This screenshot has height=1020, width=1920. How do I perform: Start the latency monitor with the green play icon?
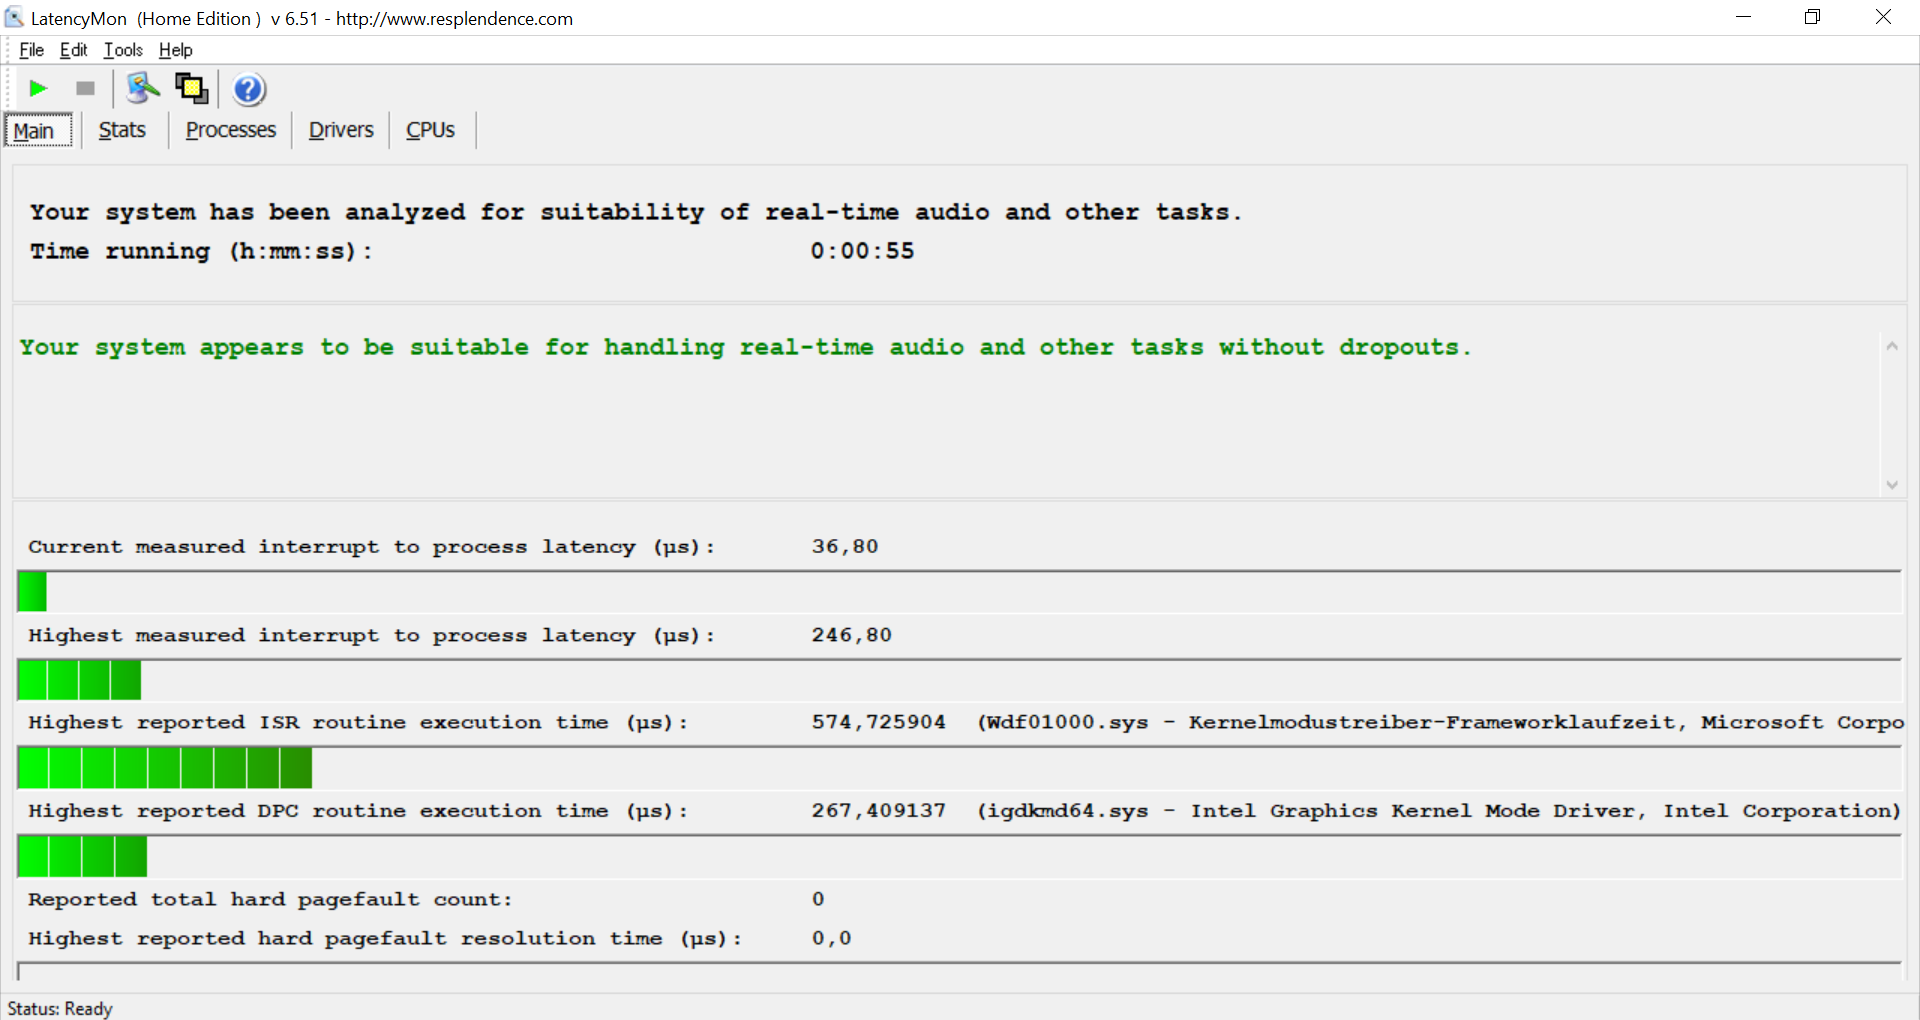38,89
